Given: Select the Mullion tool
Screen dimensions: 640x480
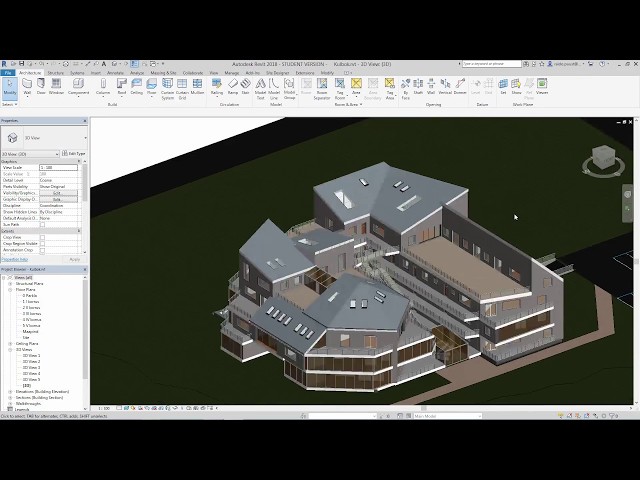Looking at the screenshot, I should click(x=197, y=87).
